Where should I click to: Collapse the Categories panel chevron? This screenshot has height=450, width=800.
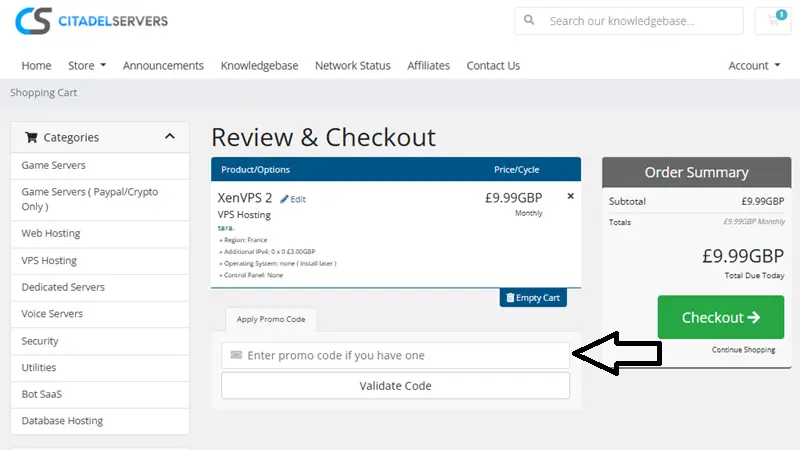[169, 137]
